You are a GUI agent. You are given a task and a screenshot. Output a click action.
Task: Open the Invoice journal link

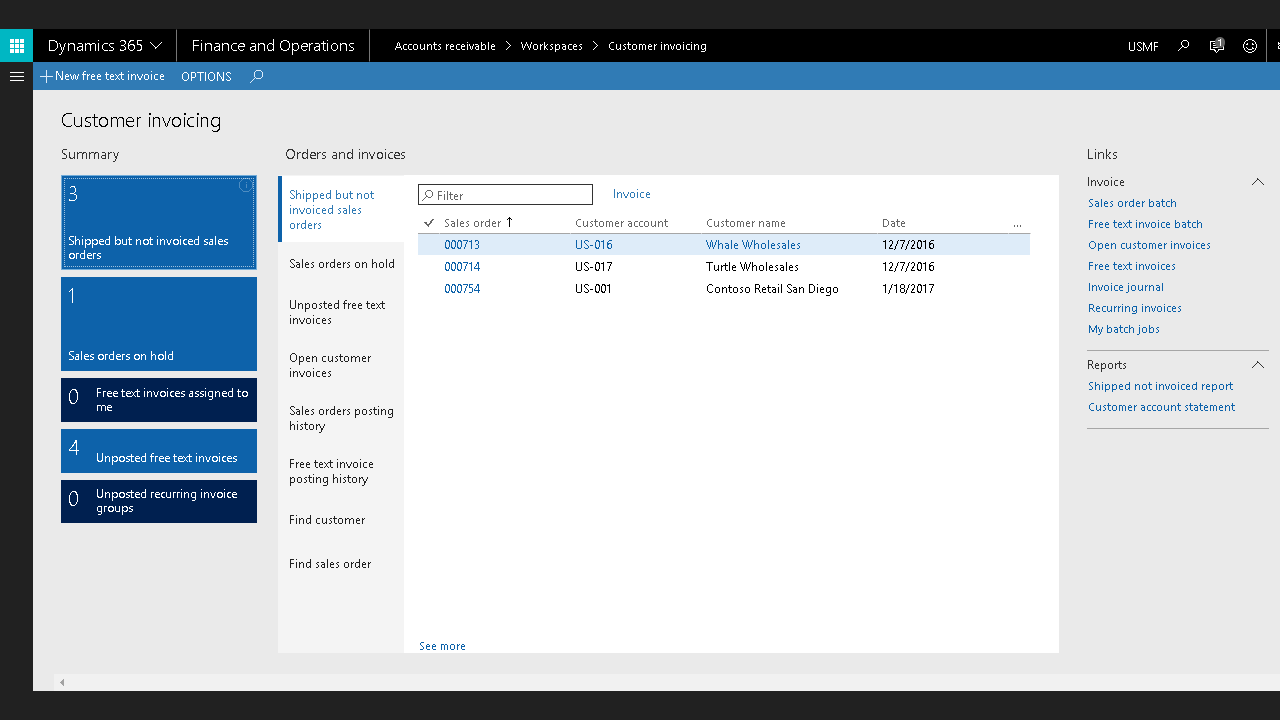tap(1126, 287)
